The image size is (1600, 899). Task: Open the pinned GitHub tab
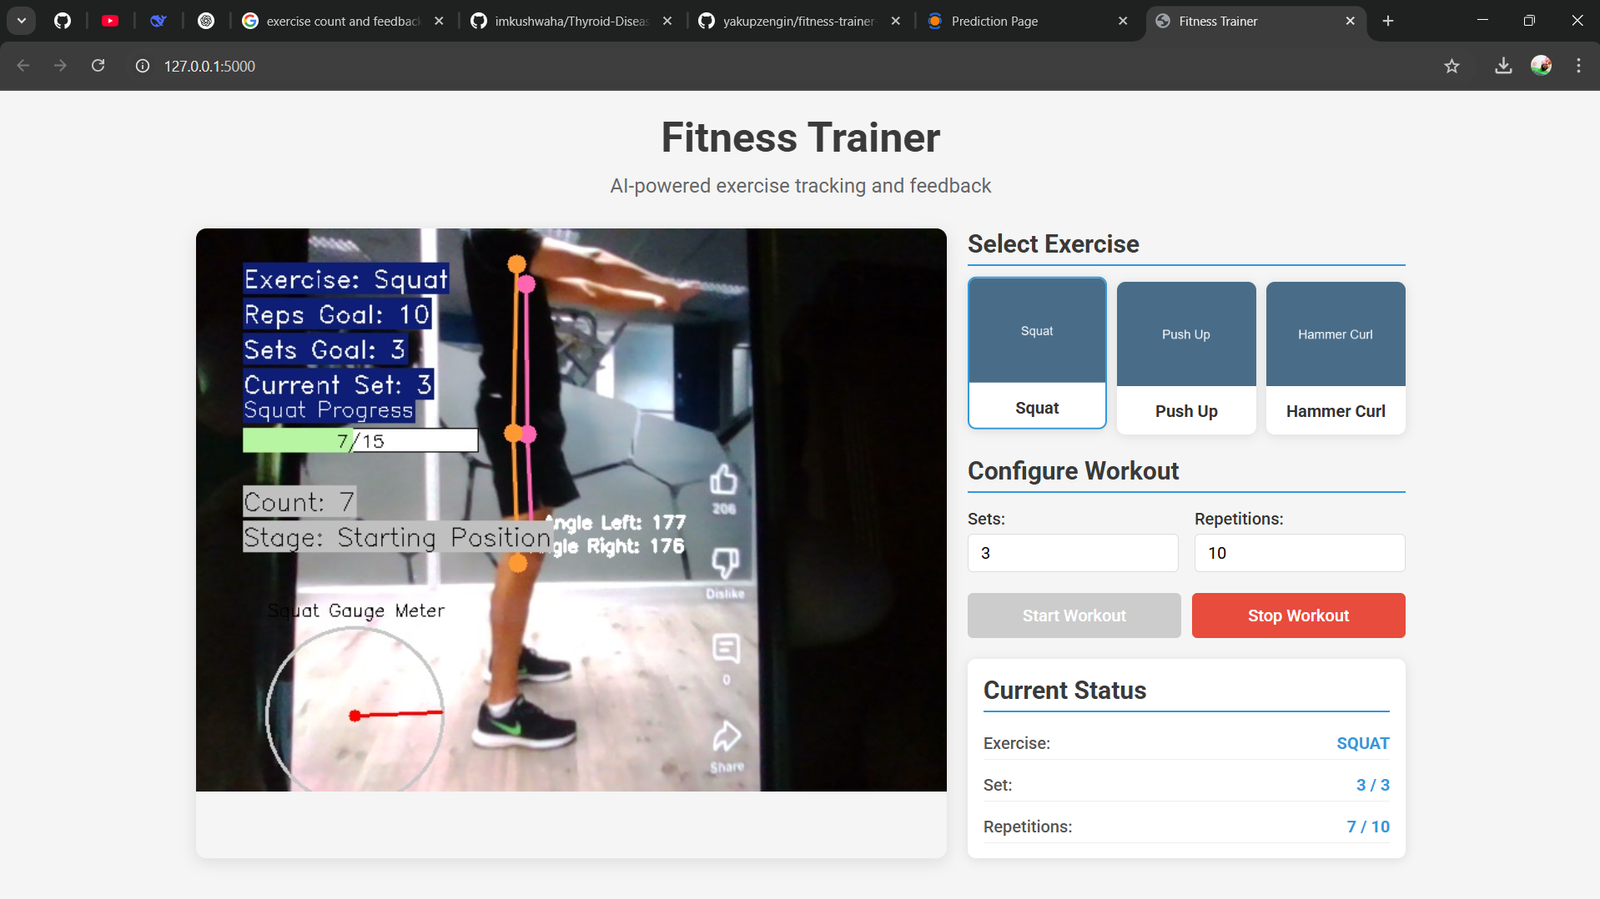(62, 21)
